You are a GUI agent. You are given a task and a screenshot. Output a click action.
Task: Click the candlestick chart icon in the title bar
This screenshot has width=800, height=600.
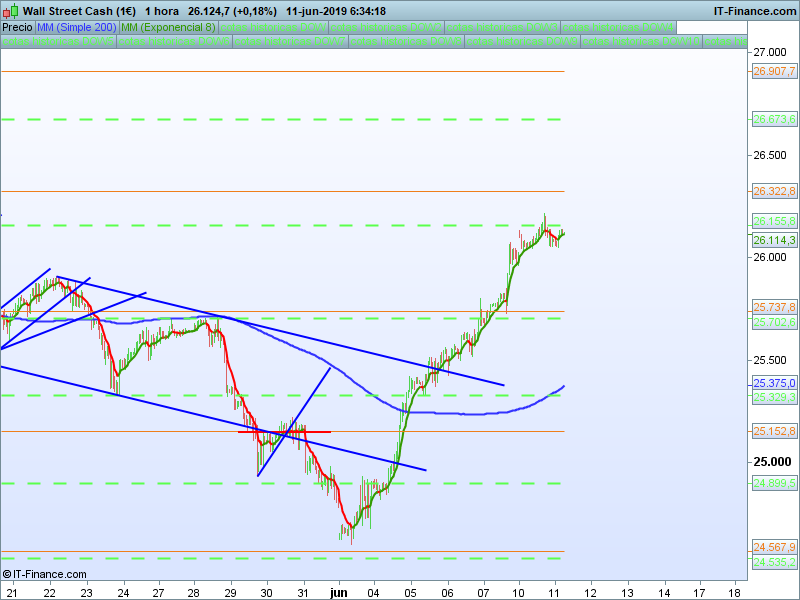coord(11,11)
